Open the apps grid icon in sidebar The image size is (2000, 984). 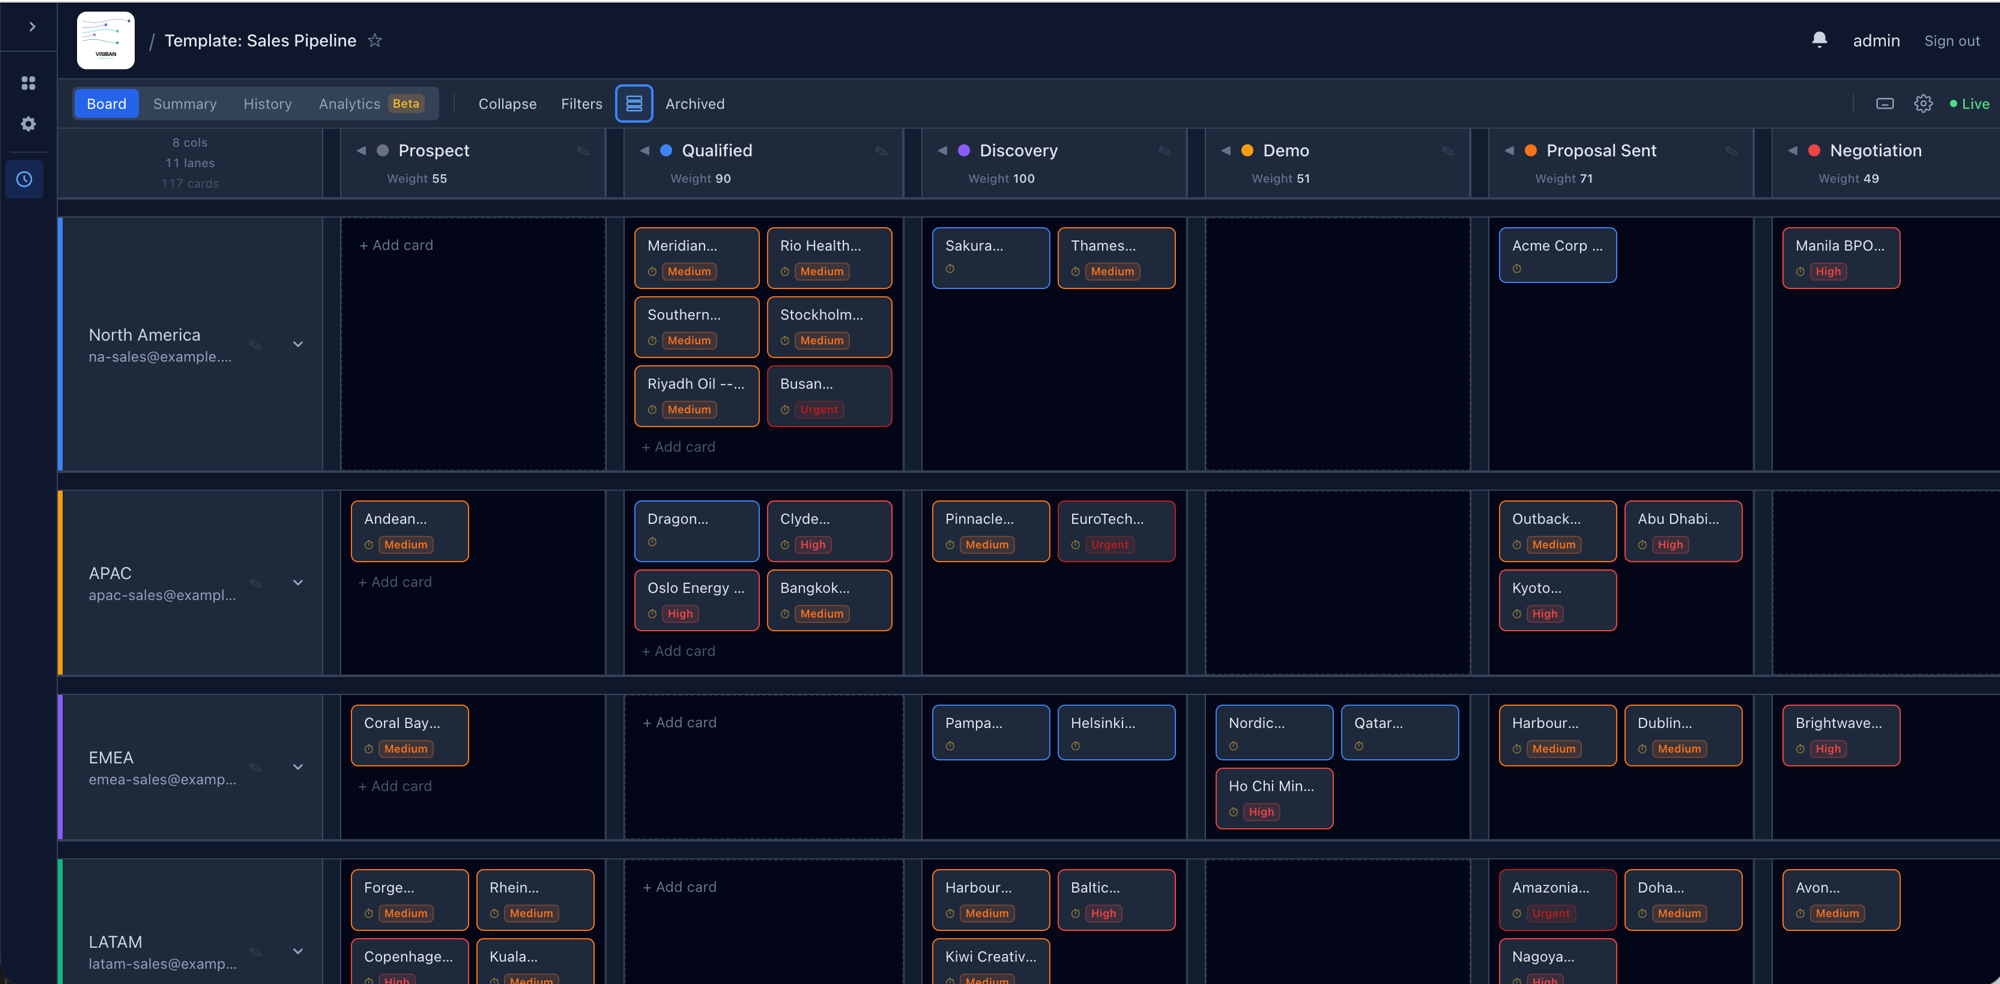click(28, 82)
